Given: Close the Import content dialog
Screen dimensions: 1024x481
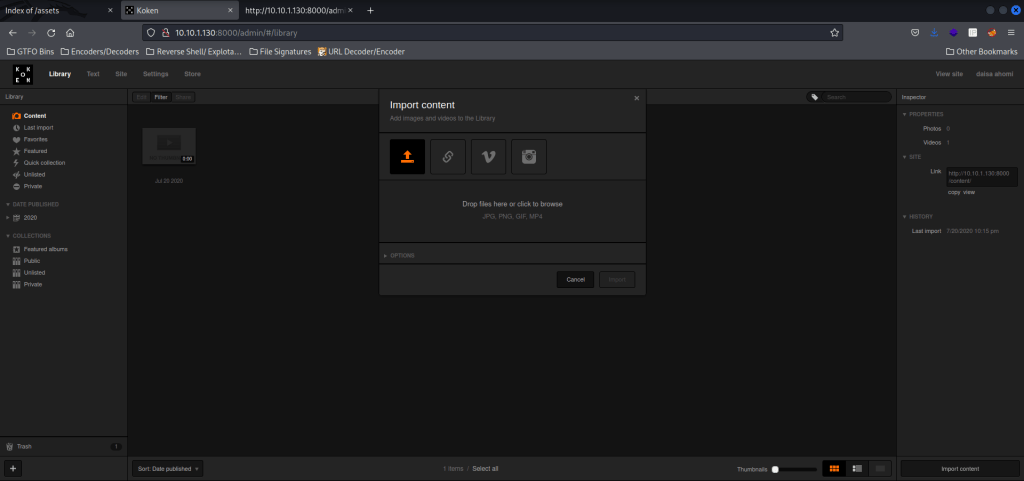Looking at the screenshot, I should pyautogui.click(x=637, y=98).
